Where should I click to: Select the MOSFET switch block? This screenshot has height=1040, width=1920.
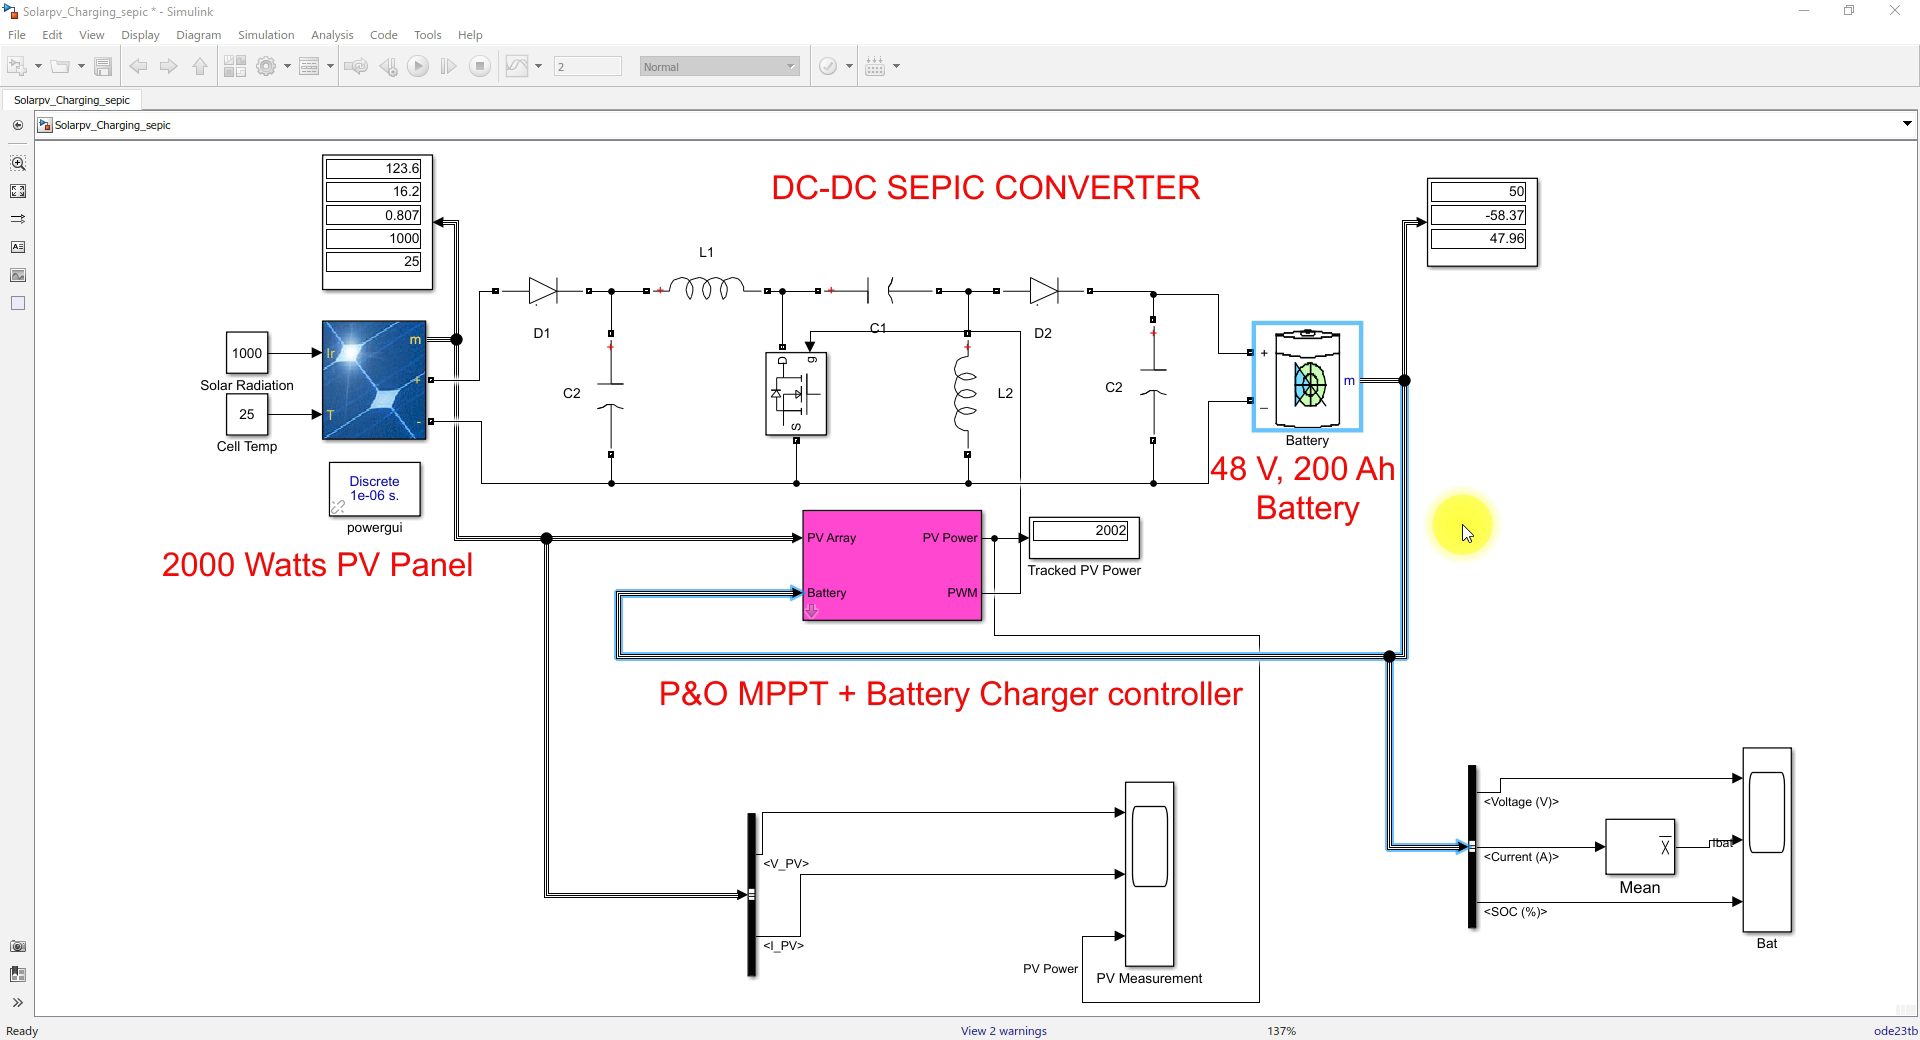point(796,393)
